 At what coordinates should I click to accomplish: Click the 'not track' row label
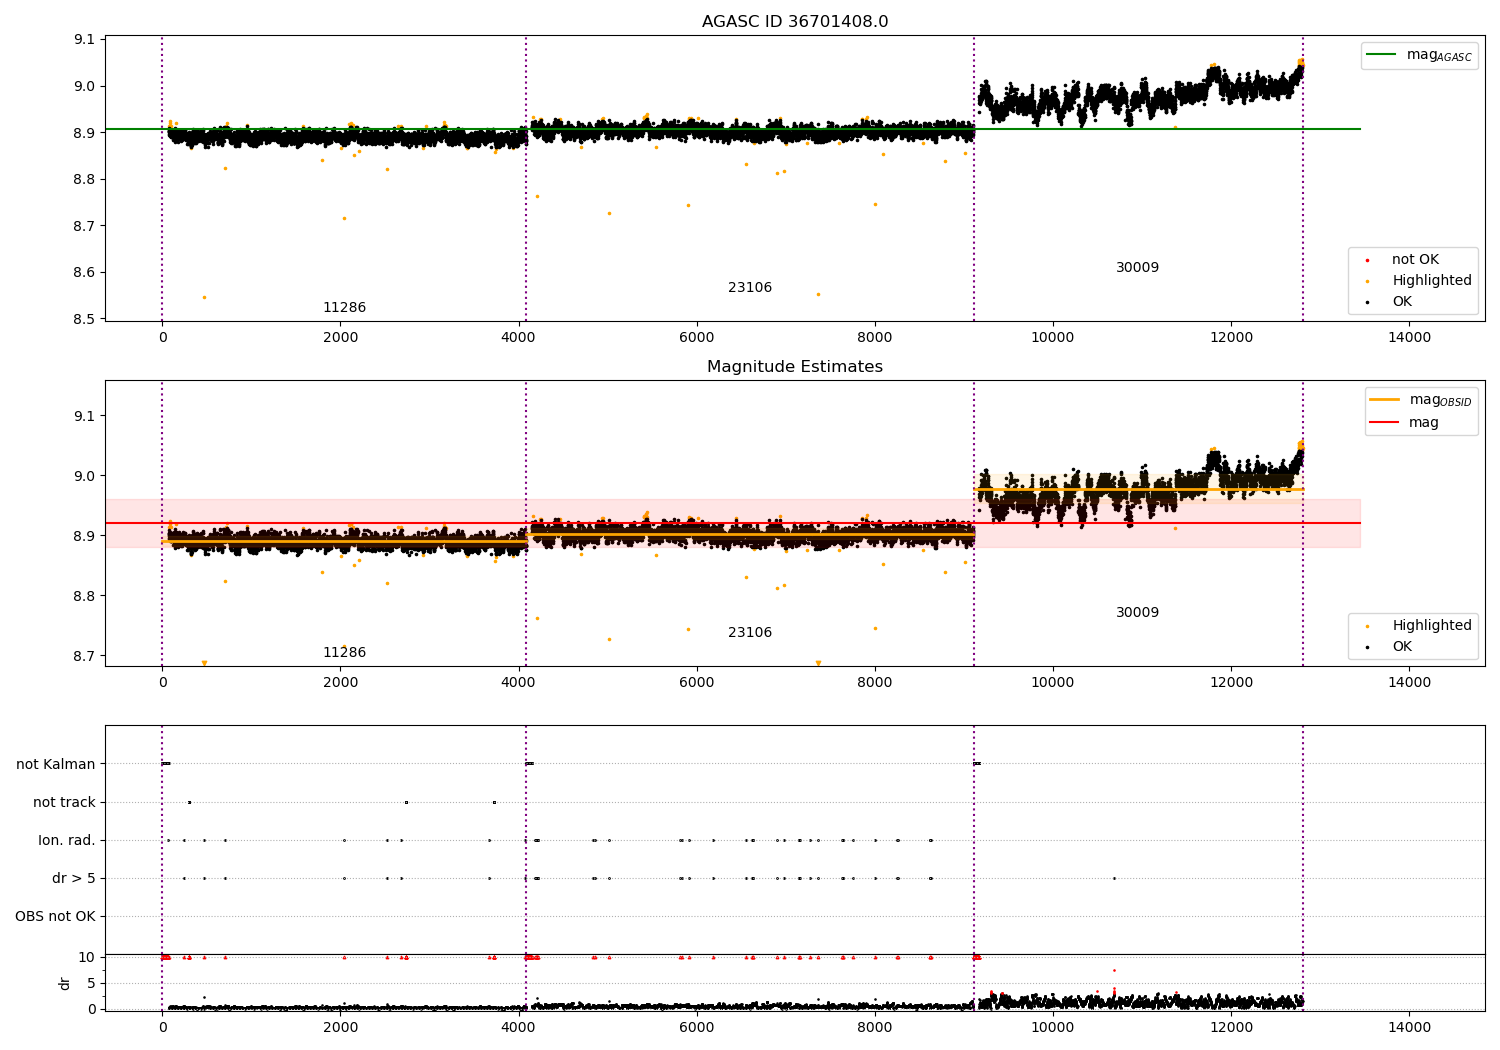point(64,802)
